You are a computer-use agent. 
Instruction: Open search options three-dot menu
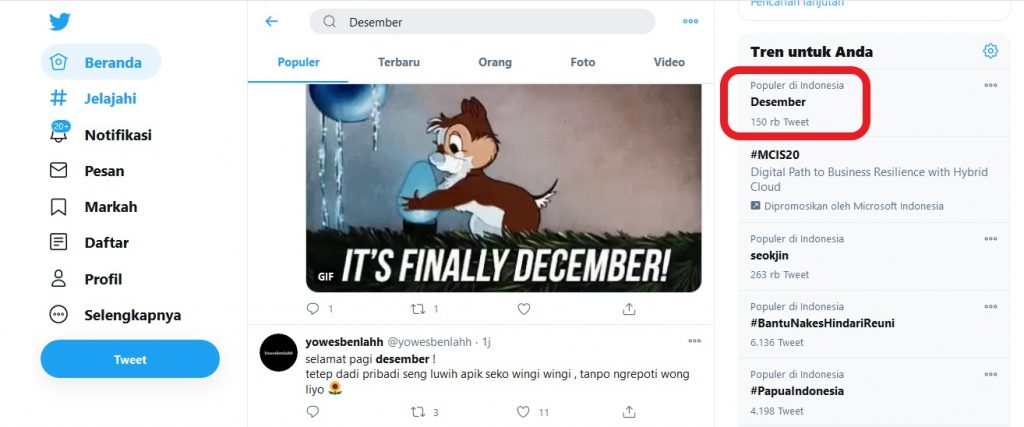[690, 21]
